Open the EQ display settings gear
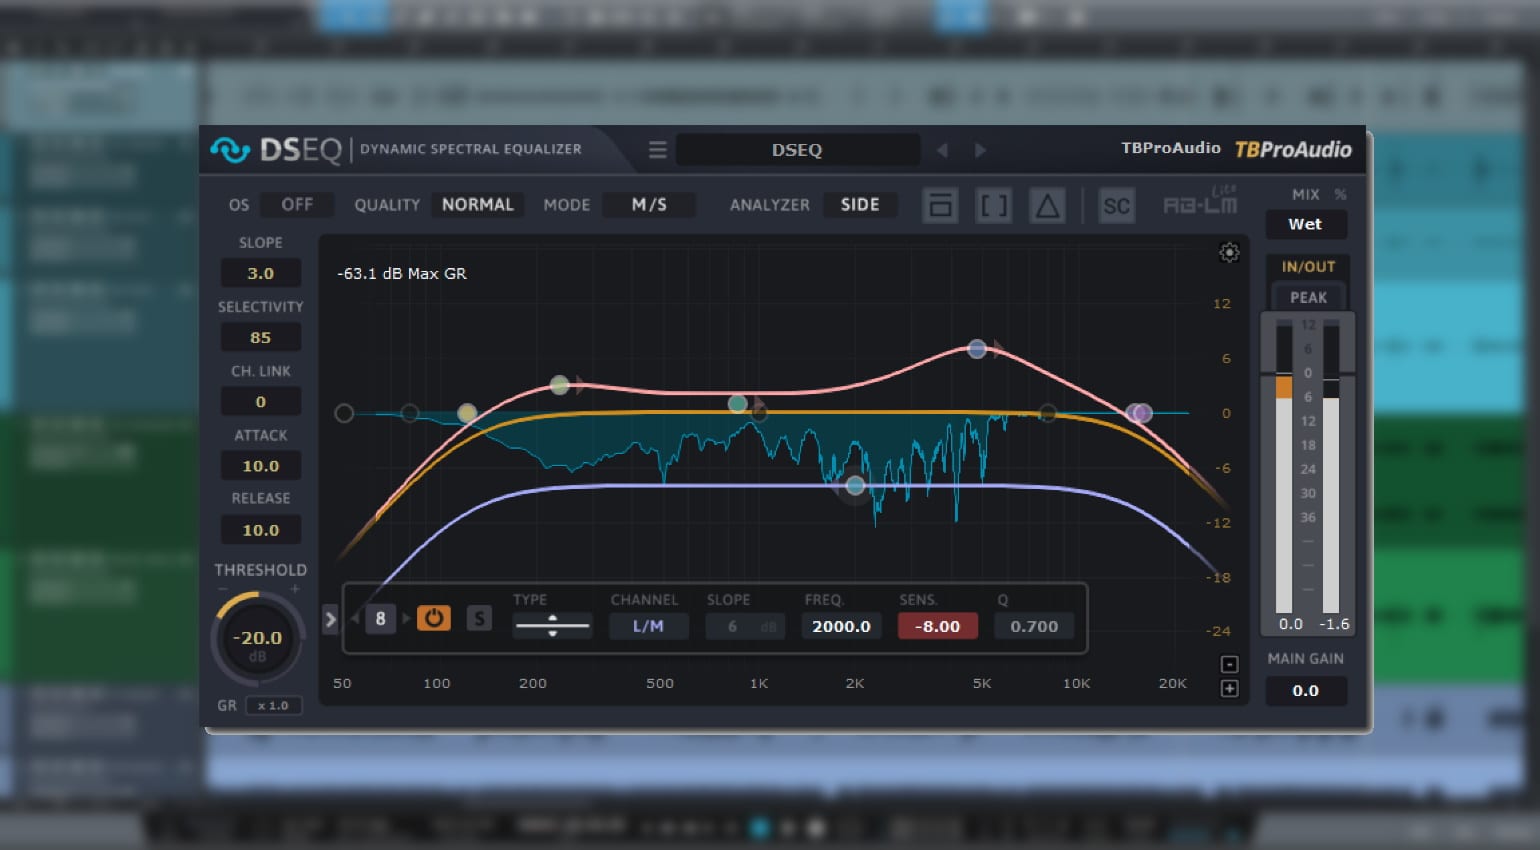Image resolution: width=1540 pixels, height=850 pixels. pos(1229,253)
